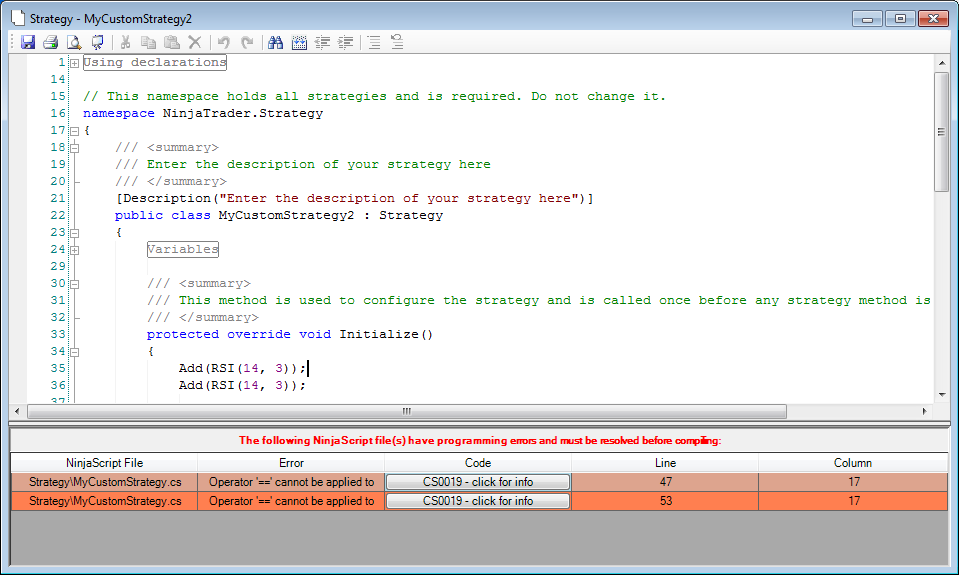Image resolution: width=959 pixels, height=575 pixels.
Task: Collapse the Initialize method body at line 34
Action: 75,352
